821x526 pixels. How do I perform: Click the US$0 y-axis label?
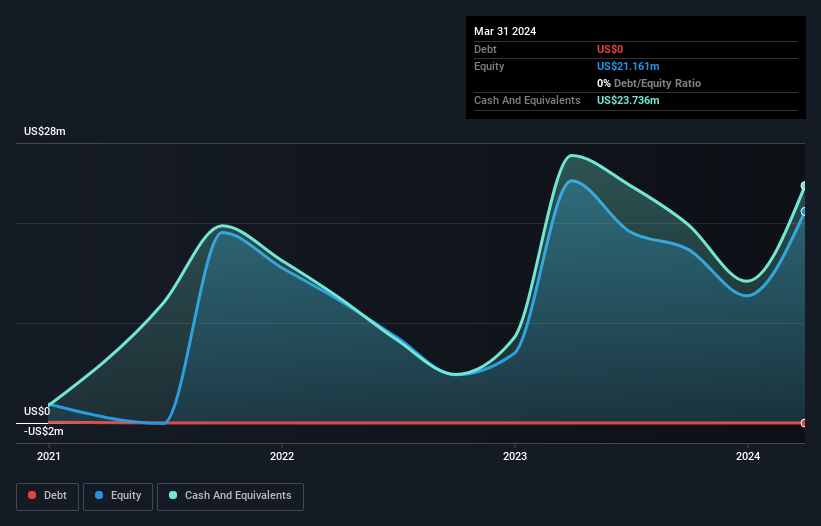tap(37, 411)
